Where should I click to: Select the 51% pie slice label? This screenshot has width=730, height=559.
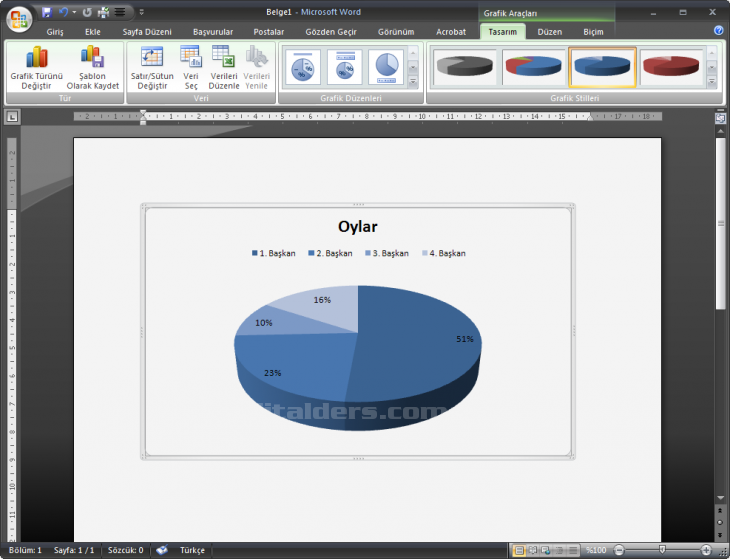coord(465,339)
